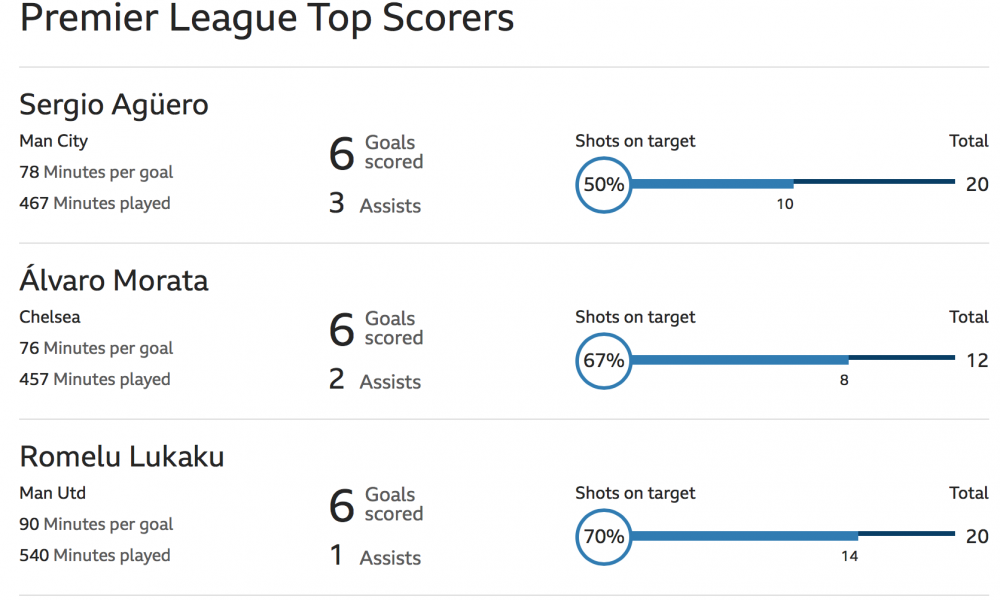Screen dimensions: 1000x600
Task: Click Morata's total shots value 12
Action: tap(976, 361)
